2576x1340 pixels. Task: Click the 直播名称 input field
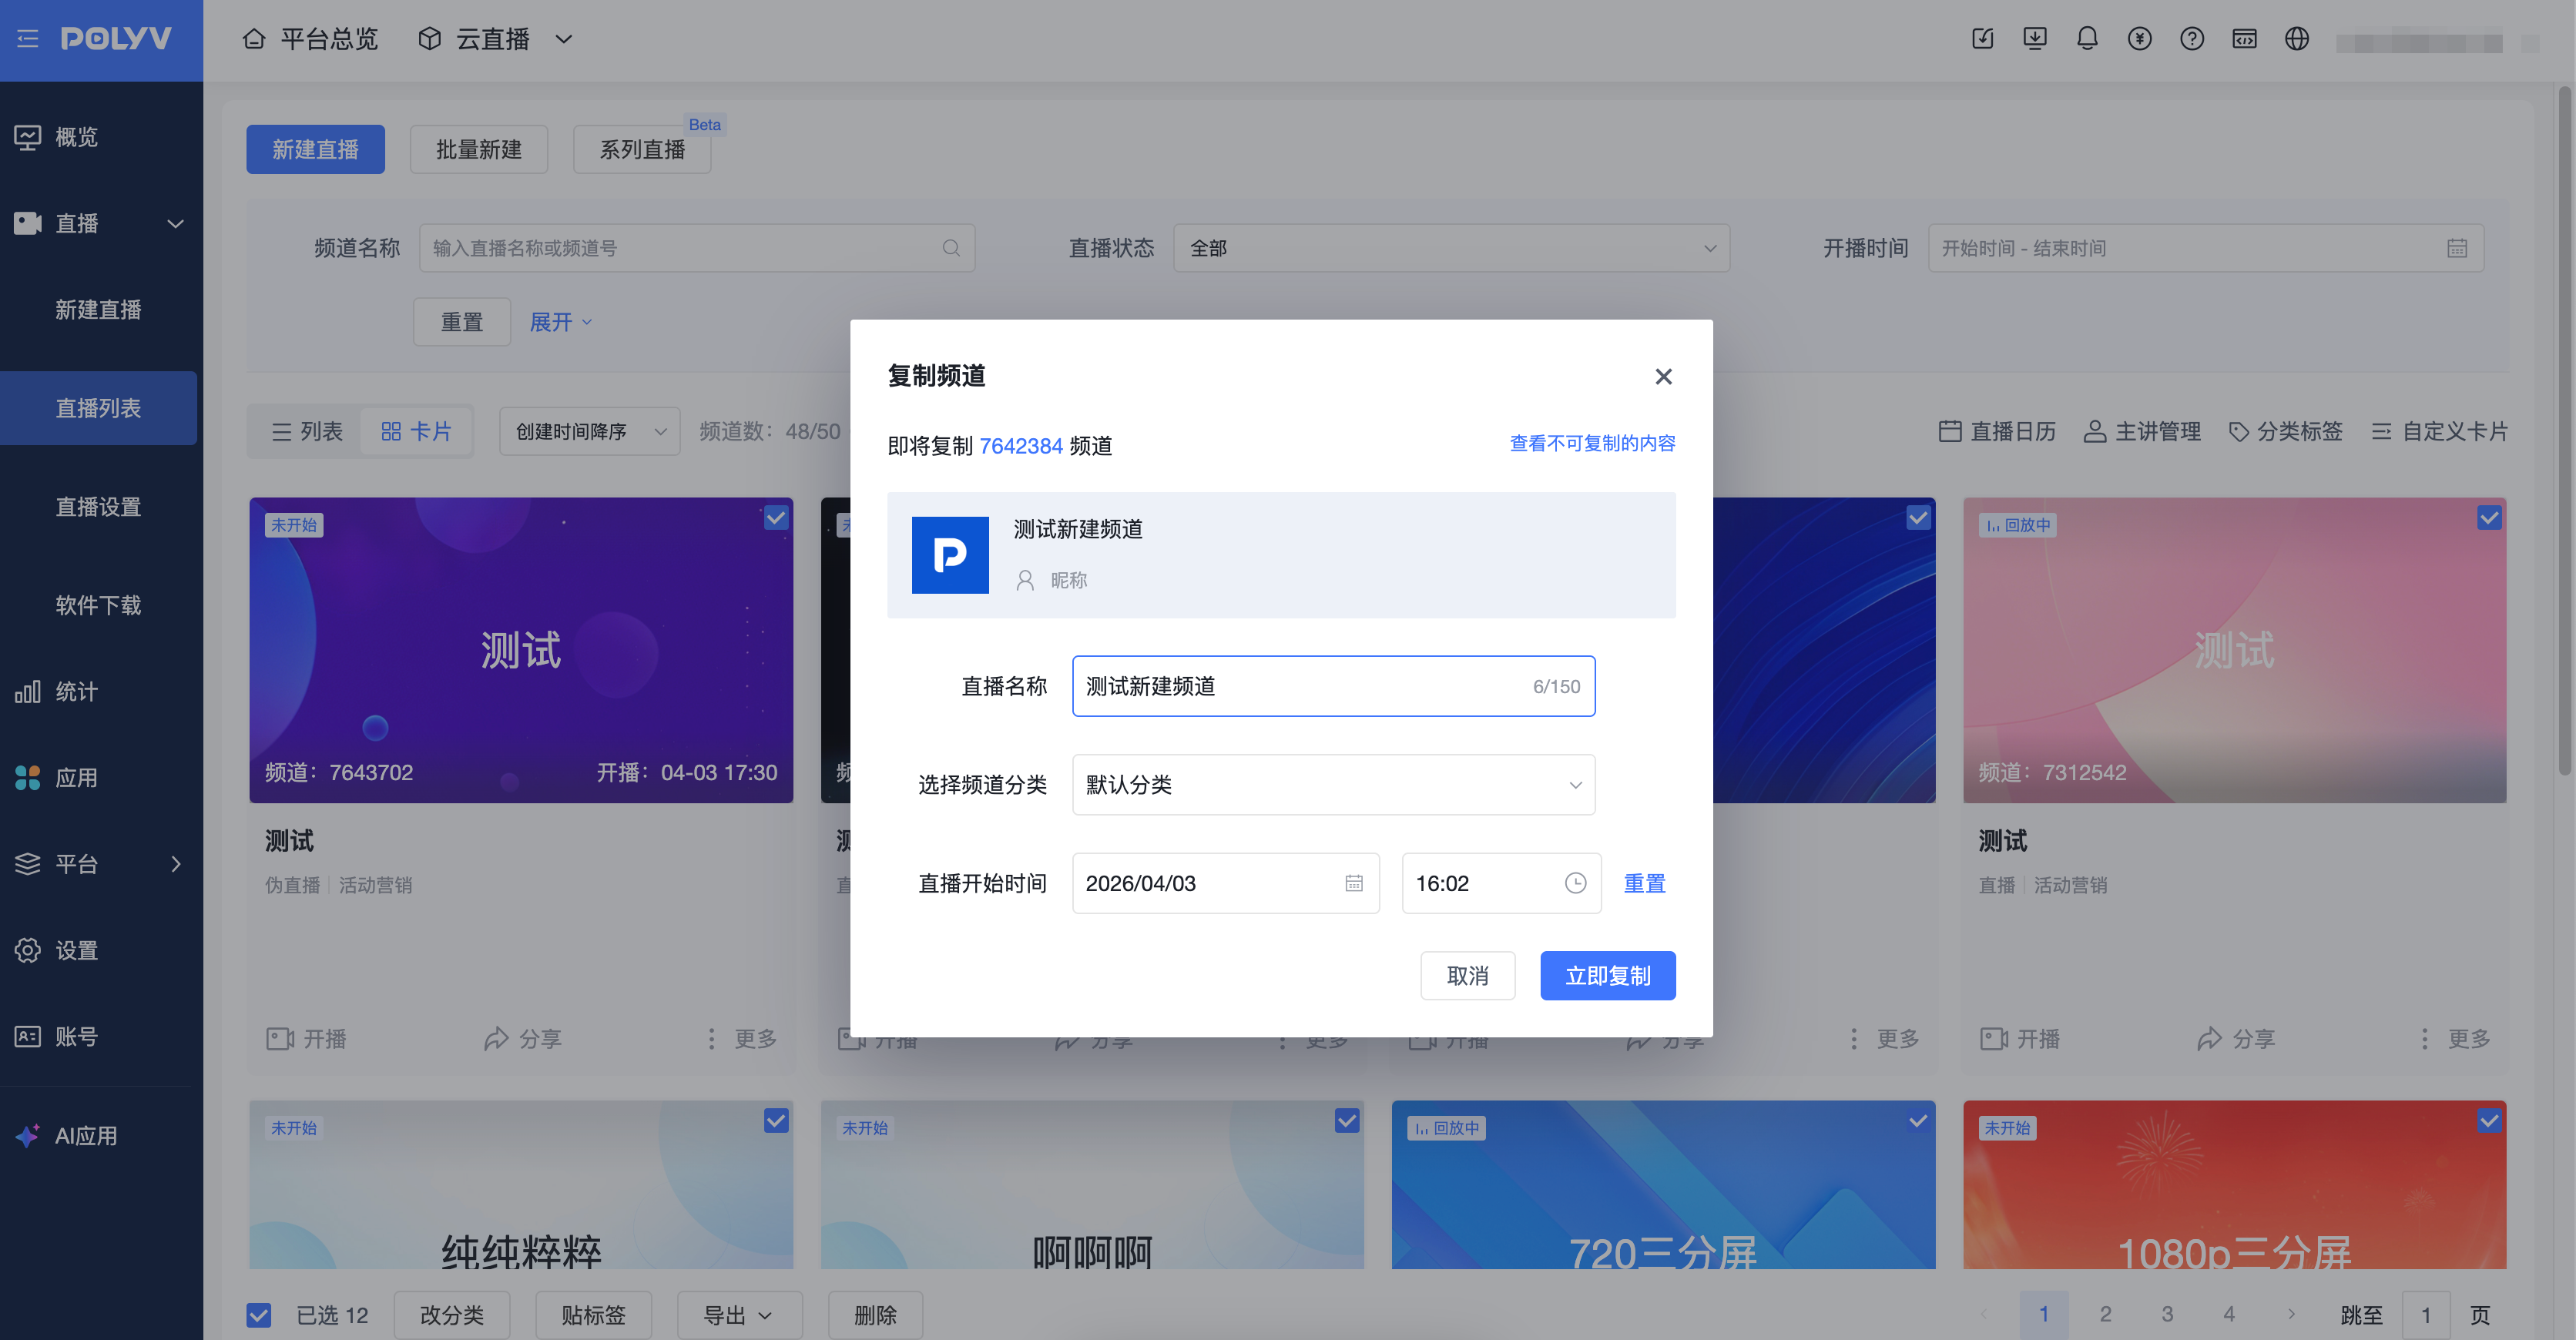[1333, 686]
